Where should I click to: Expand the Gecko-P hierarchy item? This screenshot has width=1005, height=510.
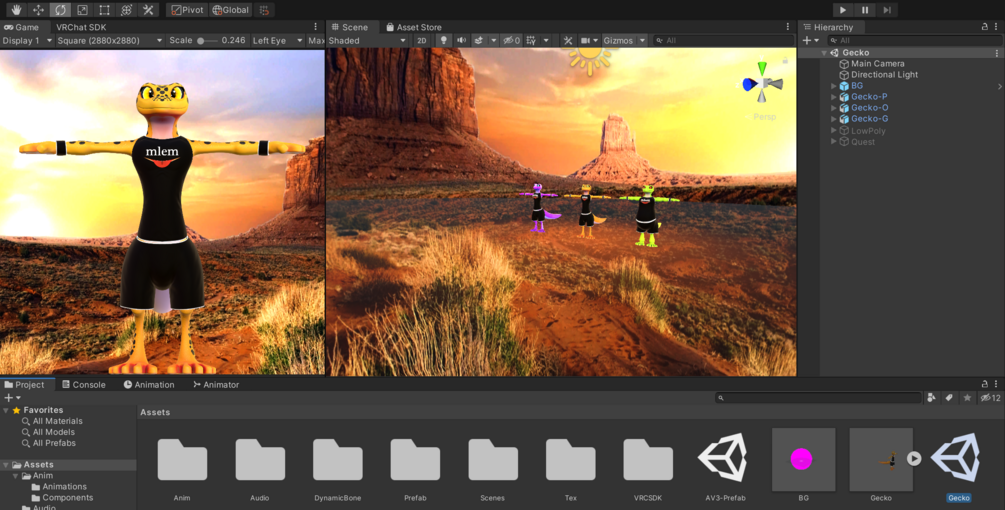coord(834,97)
